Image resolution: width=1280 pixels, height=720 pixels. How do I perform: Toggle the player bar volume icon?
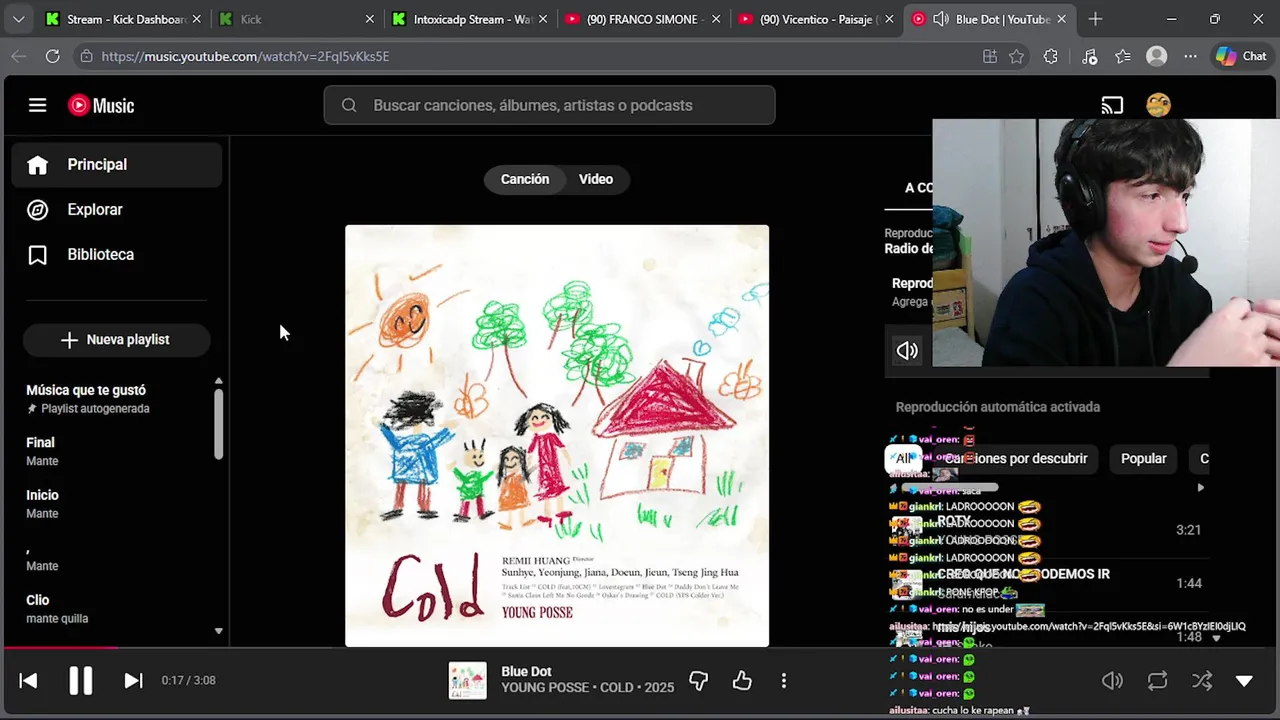click(1112, 681)
